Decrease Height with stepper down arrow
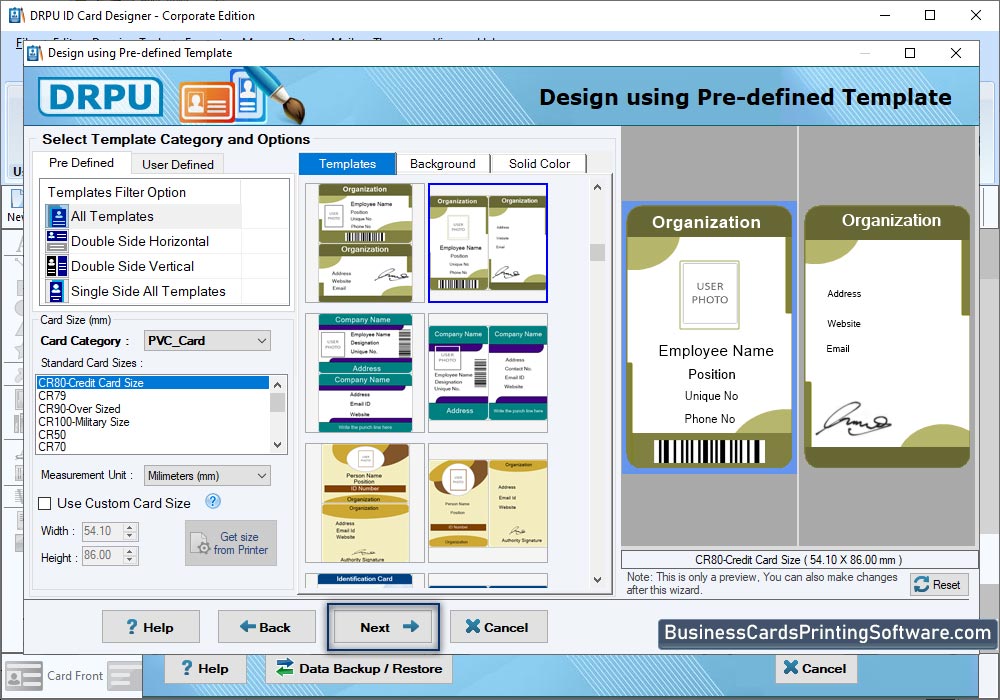 pyautogui.click(x=130, y=560)
